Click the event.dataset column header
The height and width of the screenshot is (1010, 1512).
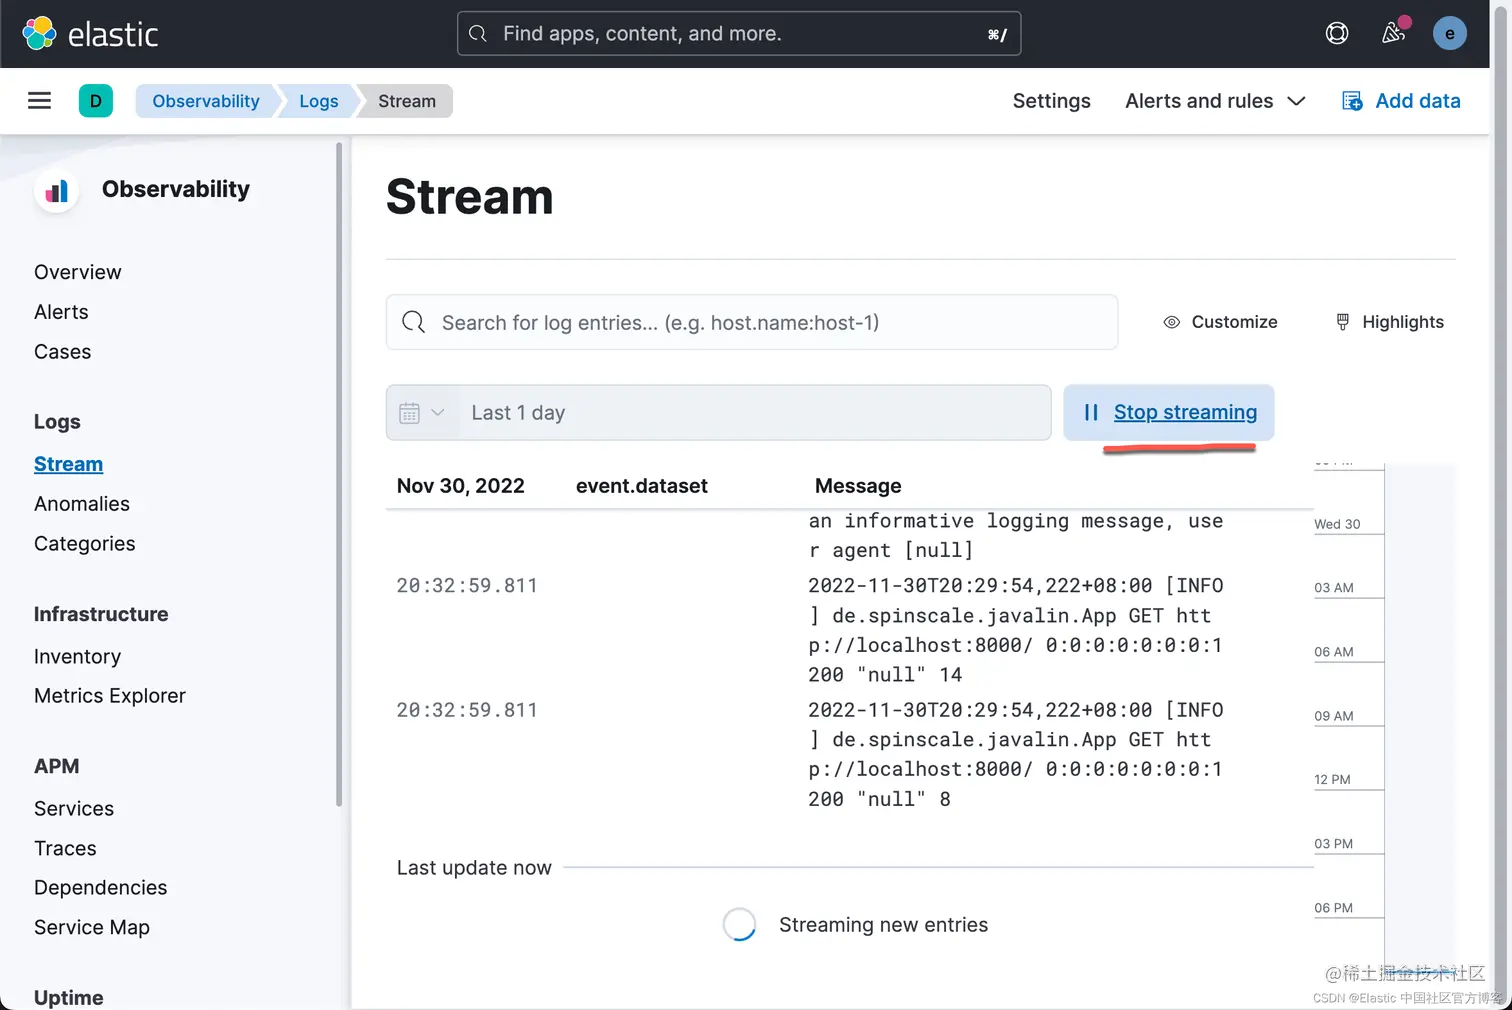pos(642,486)
